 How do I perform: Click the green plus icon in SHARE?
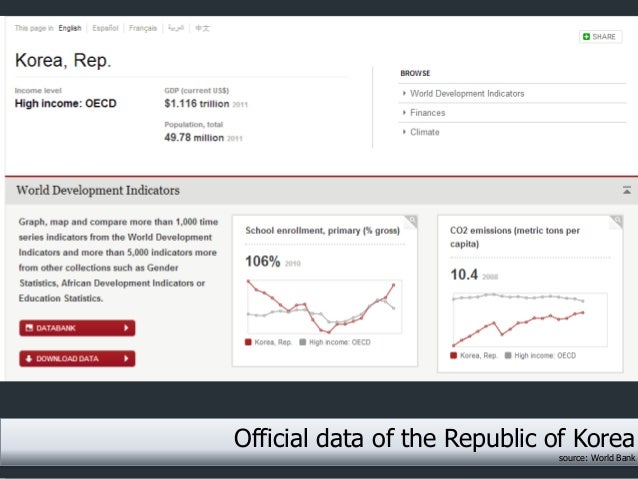586,37
